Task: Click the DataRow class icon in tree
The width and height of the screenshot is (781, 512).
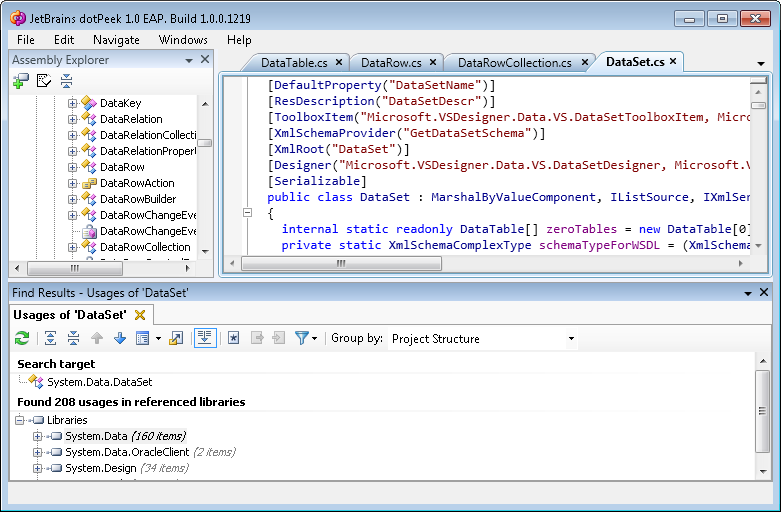Action: point(89,166)
